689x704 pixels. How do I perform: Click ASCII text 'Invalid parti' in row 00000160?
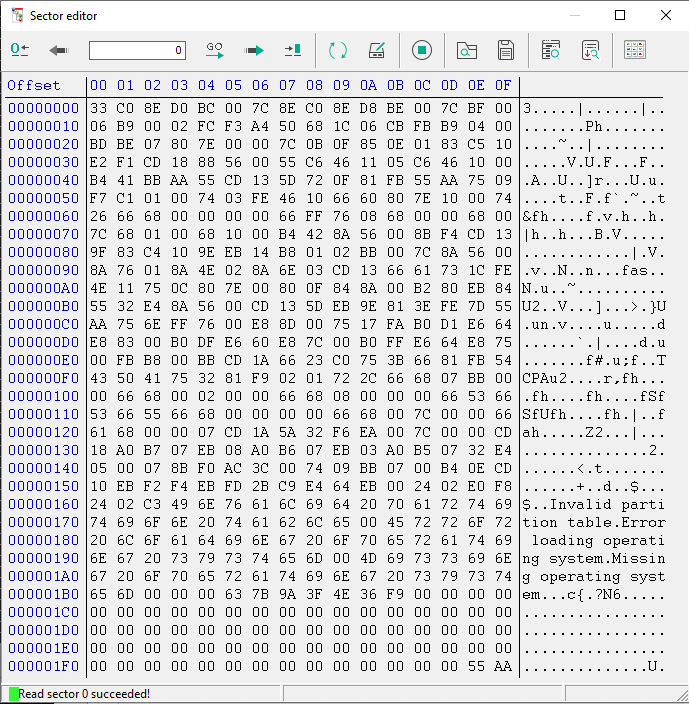(607, 505)
